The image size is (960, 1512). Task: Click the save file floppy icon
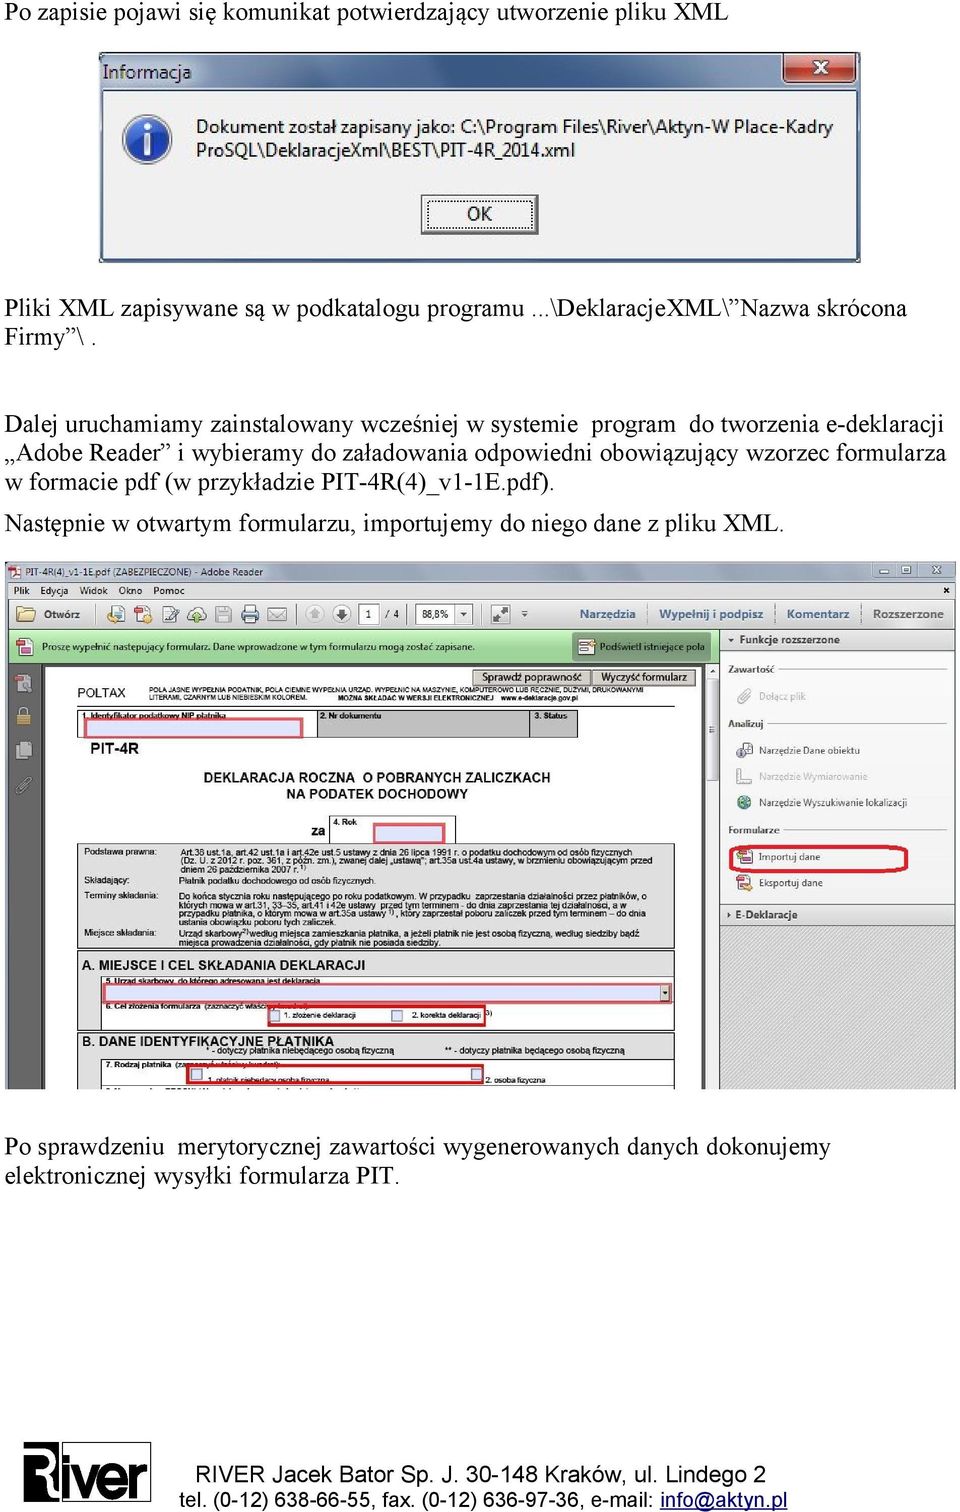223,614
